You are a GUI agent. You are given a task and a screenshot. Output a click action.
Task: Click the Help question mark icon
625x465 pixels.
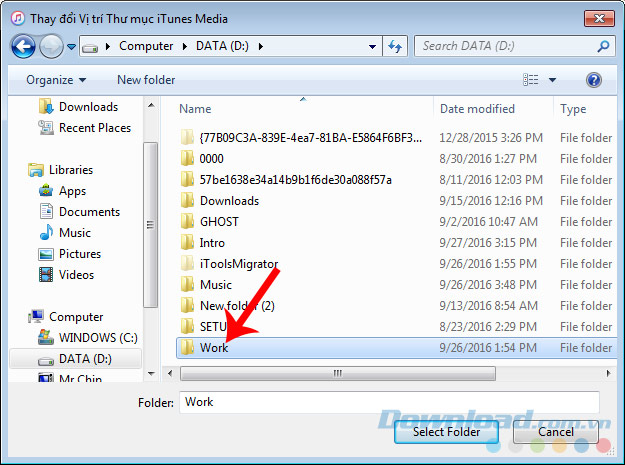pos(594,80)
